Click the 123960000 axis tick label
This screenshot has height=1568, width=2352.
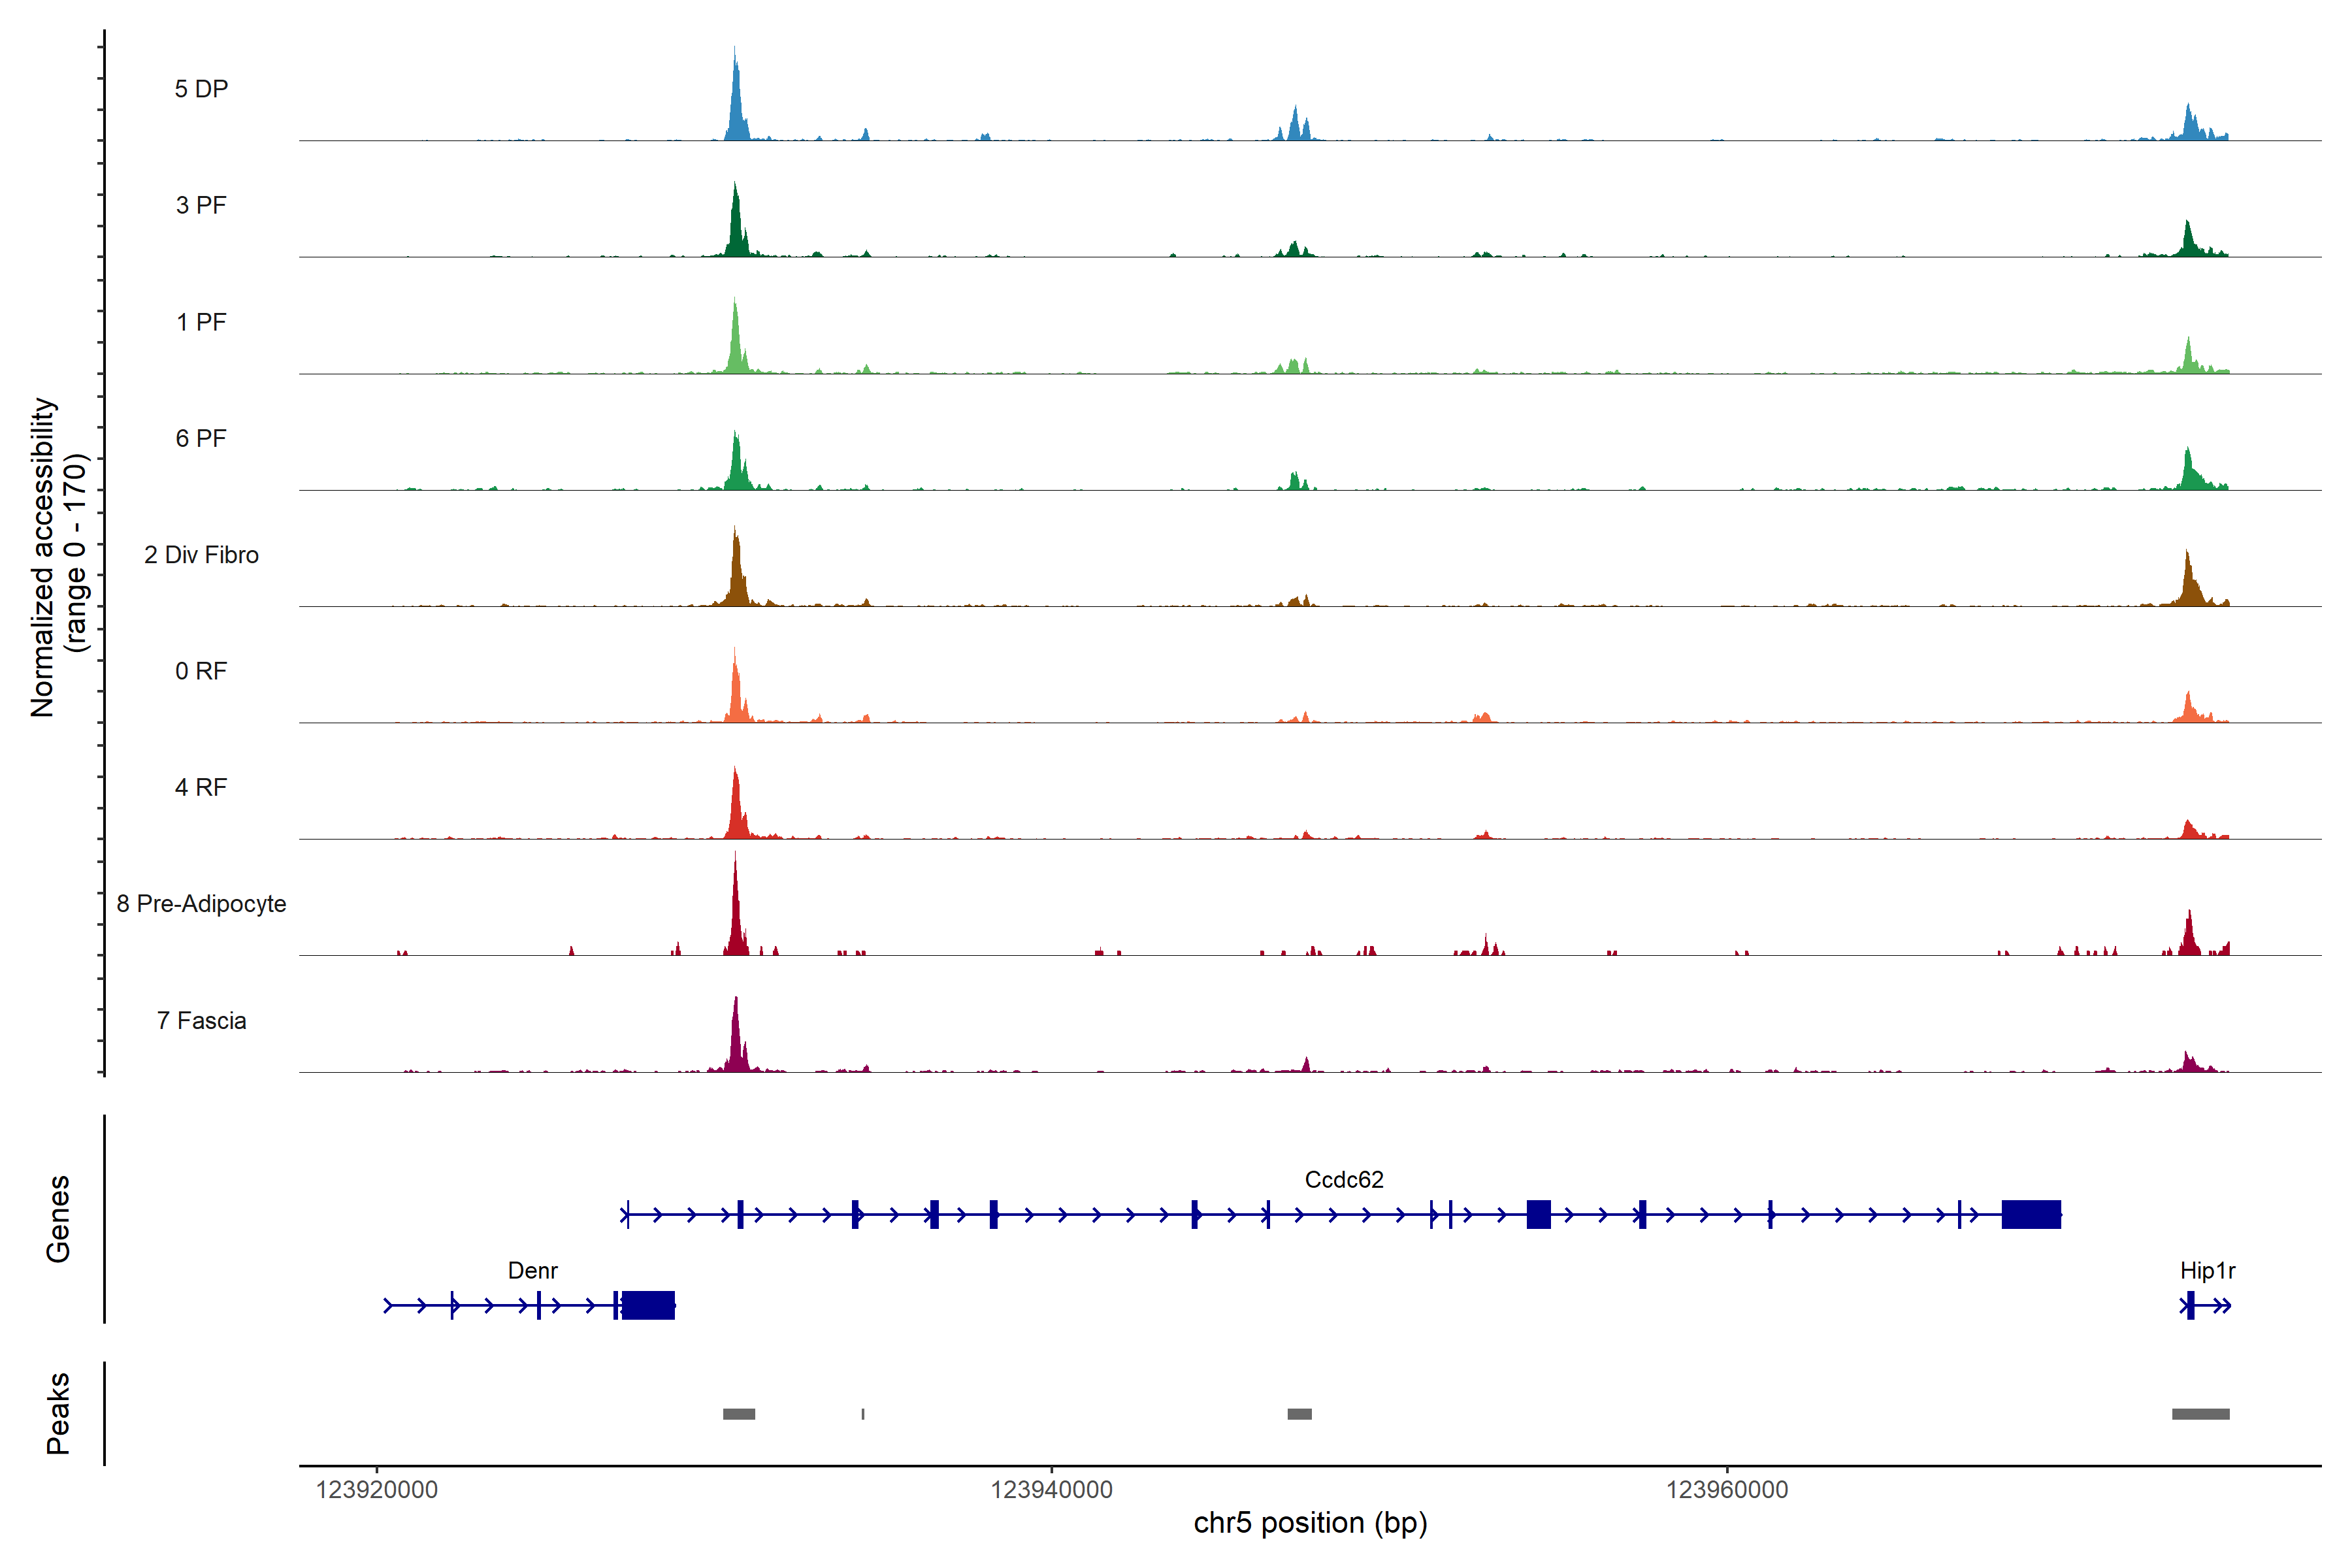(1726, 1490)
